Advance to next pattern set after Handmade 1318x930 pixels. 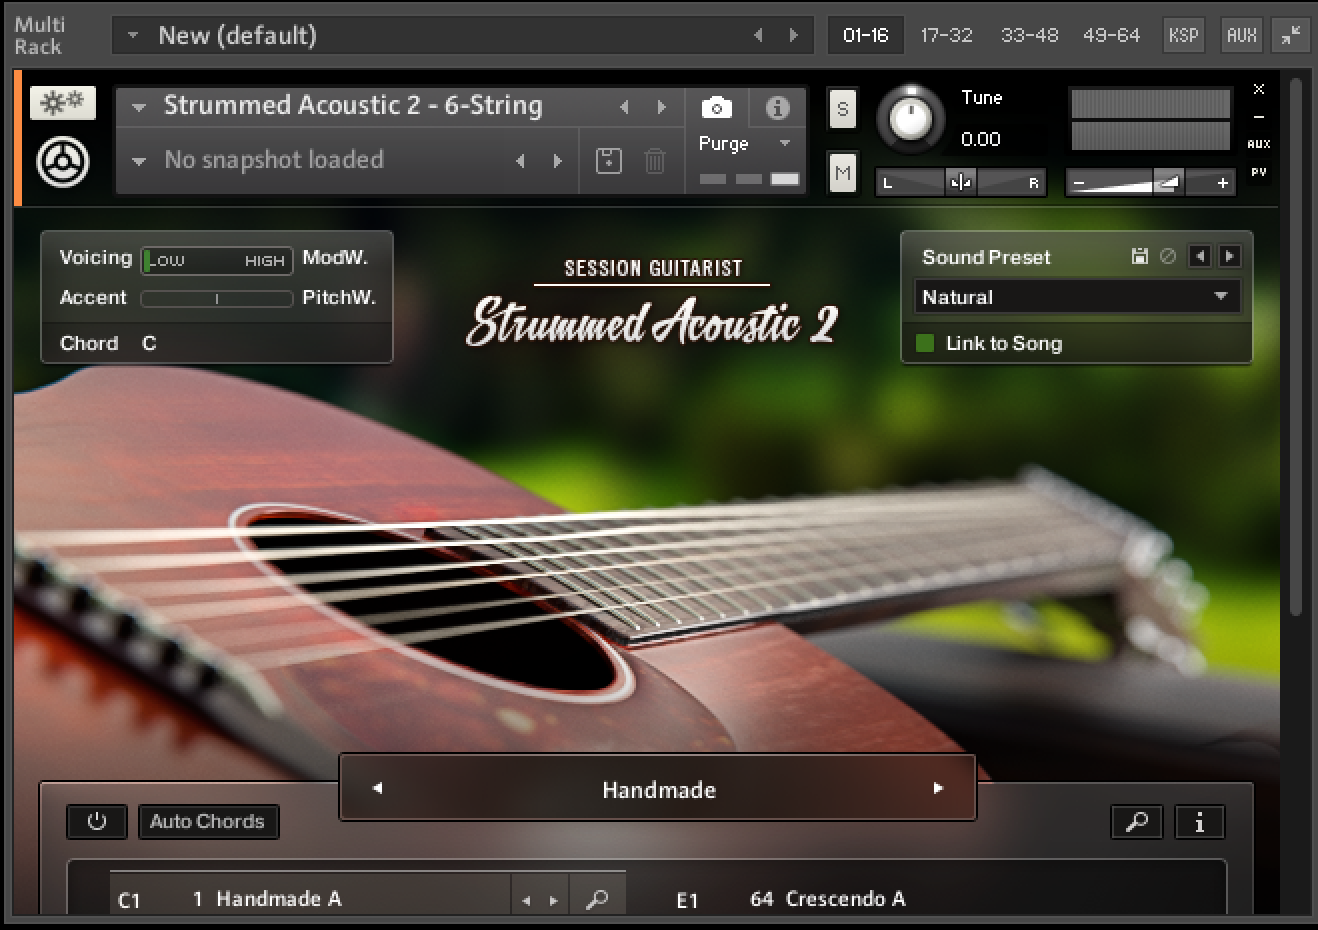pos(937,789)
